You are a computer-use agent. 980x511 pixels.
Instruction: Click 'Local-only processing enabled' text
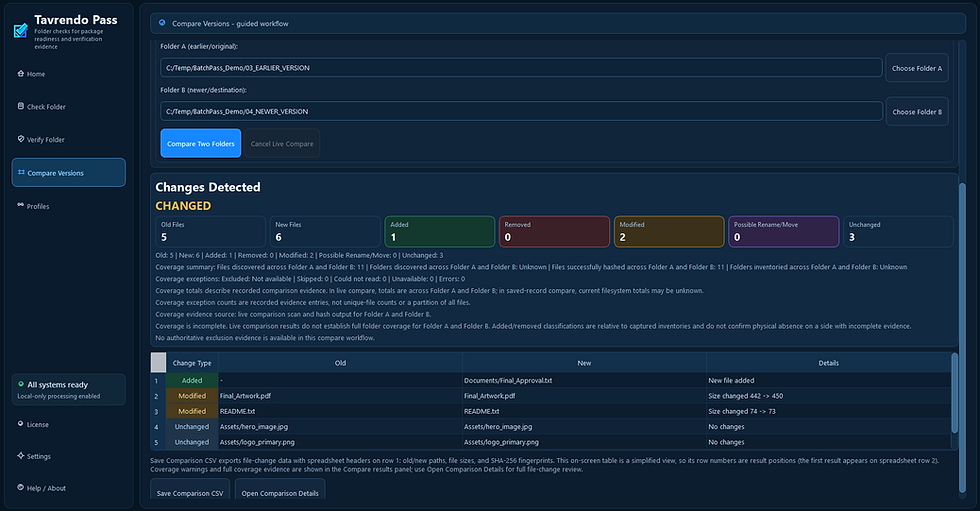(59, 396)
